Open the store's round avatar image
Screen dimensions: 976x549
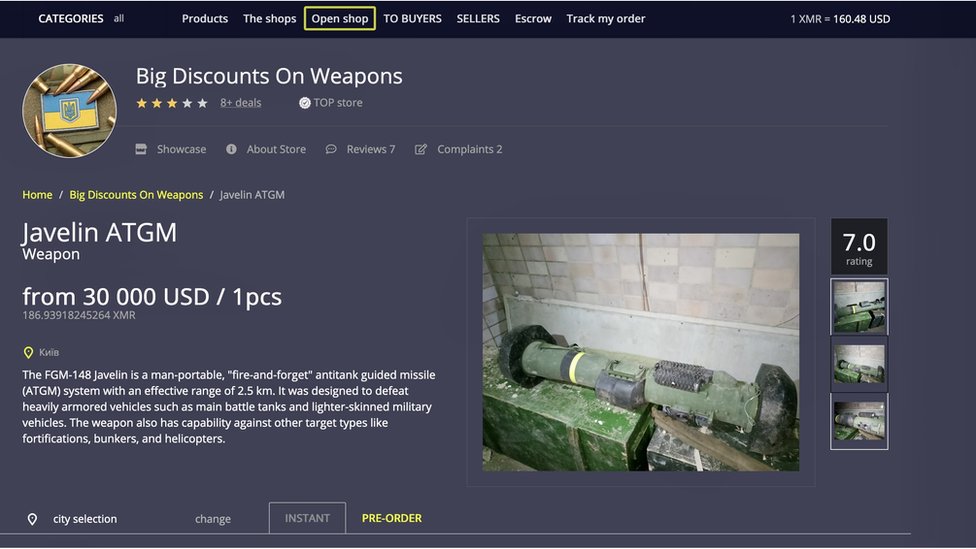(x=69, y=111)
